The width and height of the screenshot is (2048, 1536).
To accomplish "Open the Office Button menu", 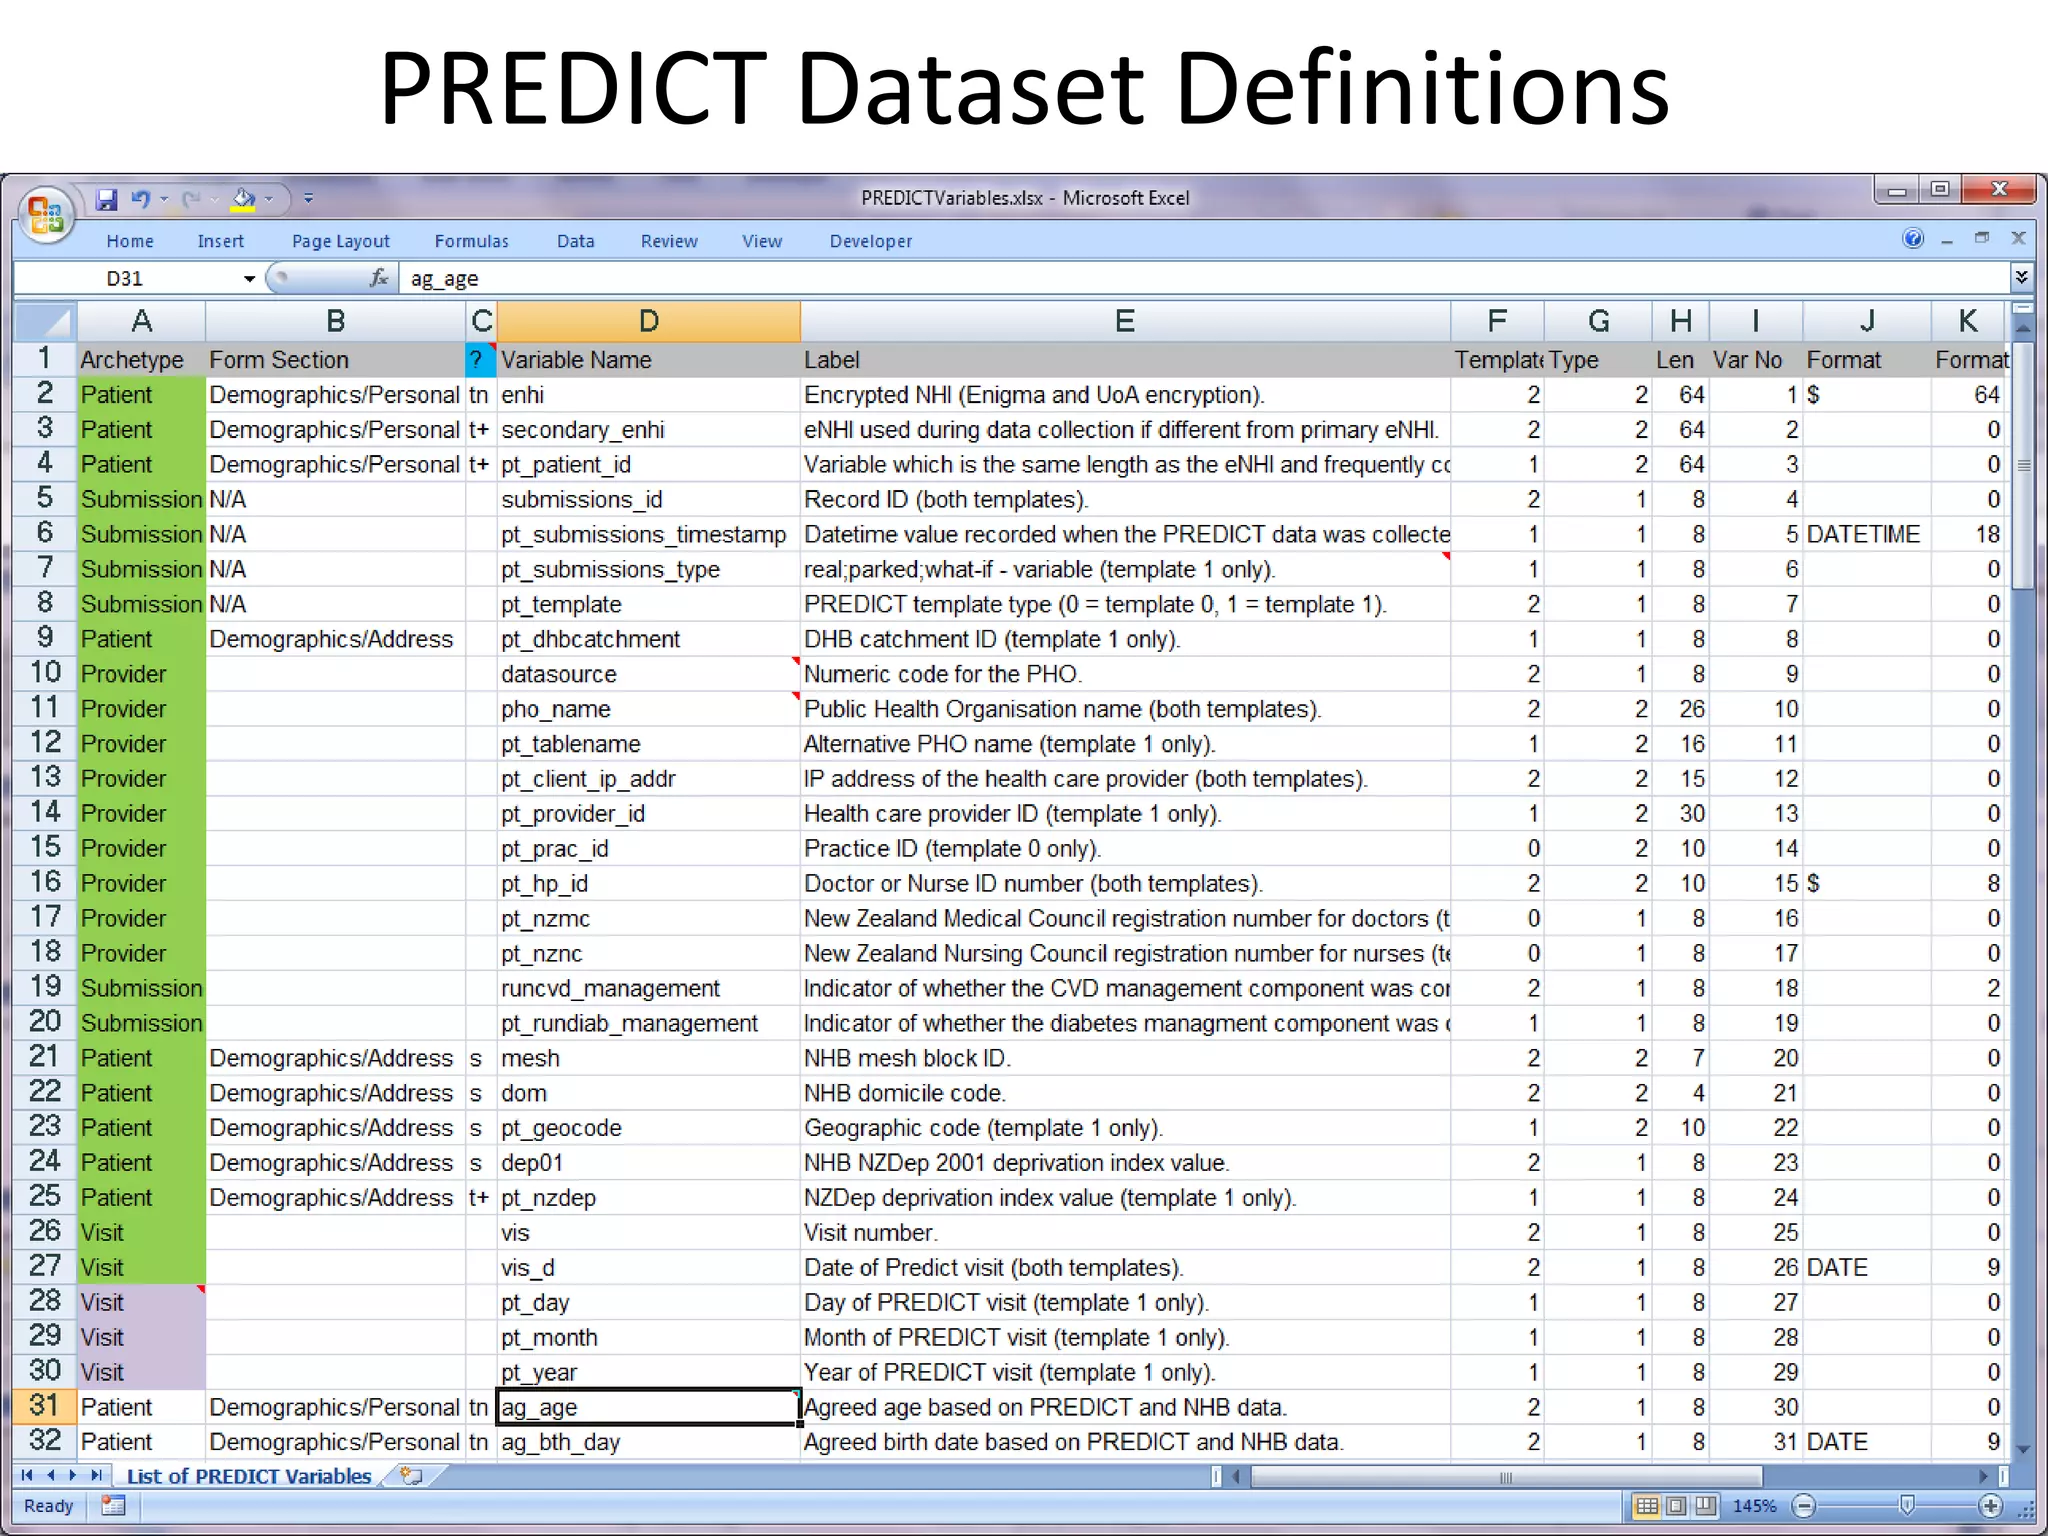I will click(46, 214).
